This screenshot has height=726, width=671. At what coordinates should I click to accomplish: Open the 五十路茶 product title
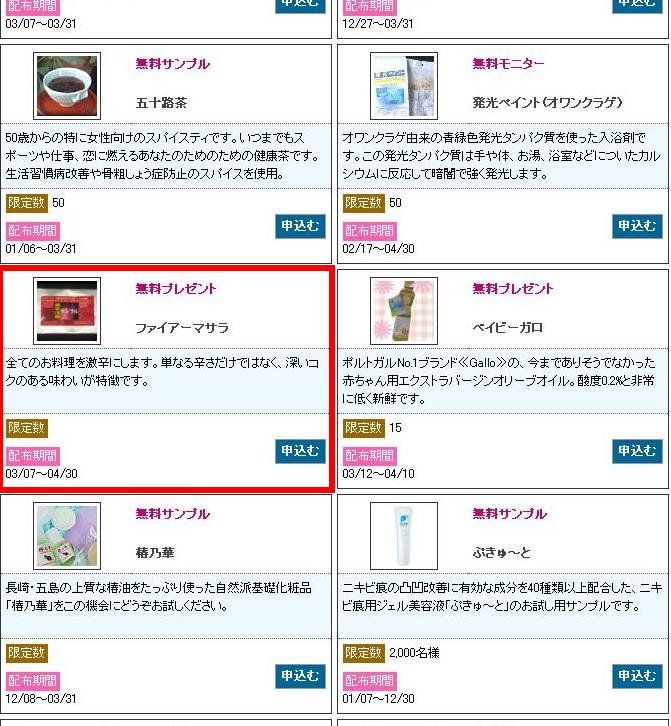click(x=161, y=102)
